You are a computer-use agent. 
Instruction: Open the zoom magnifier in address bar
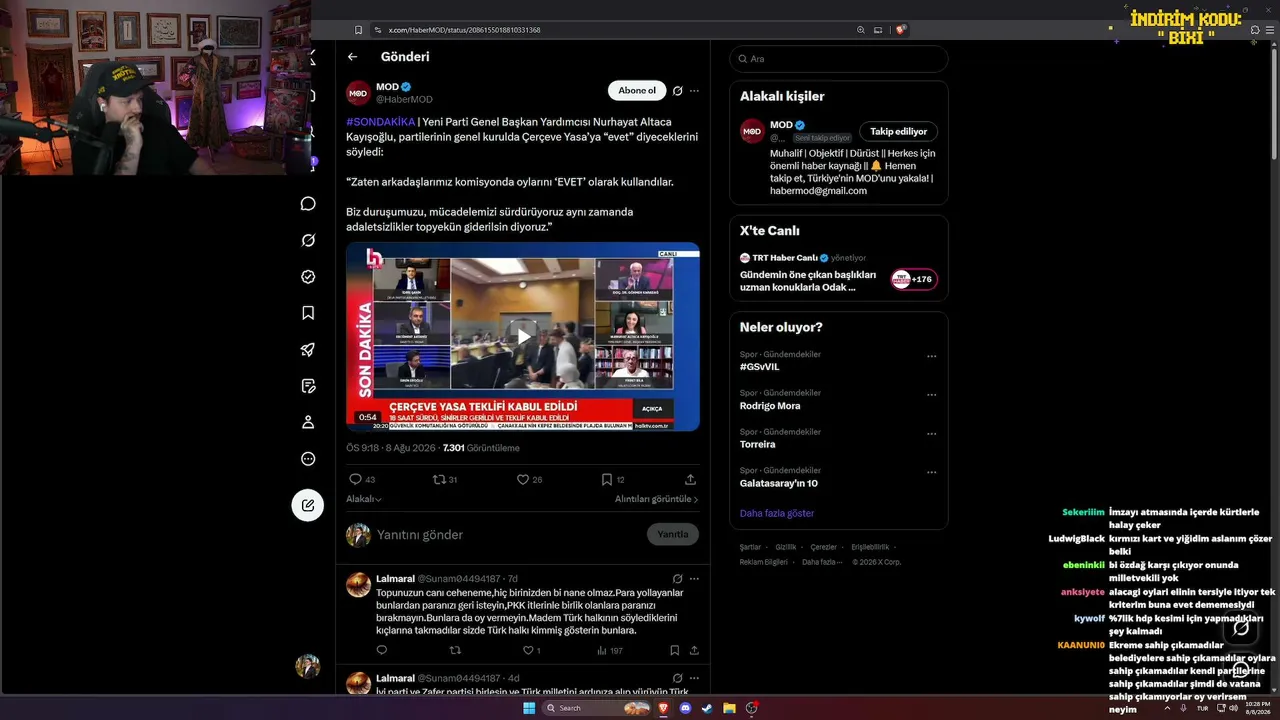861,30
